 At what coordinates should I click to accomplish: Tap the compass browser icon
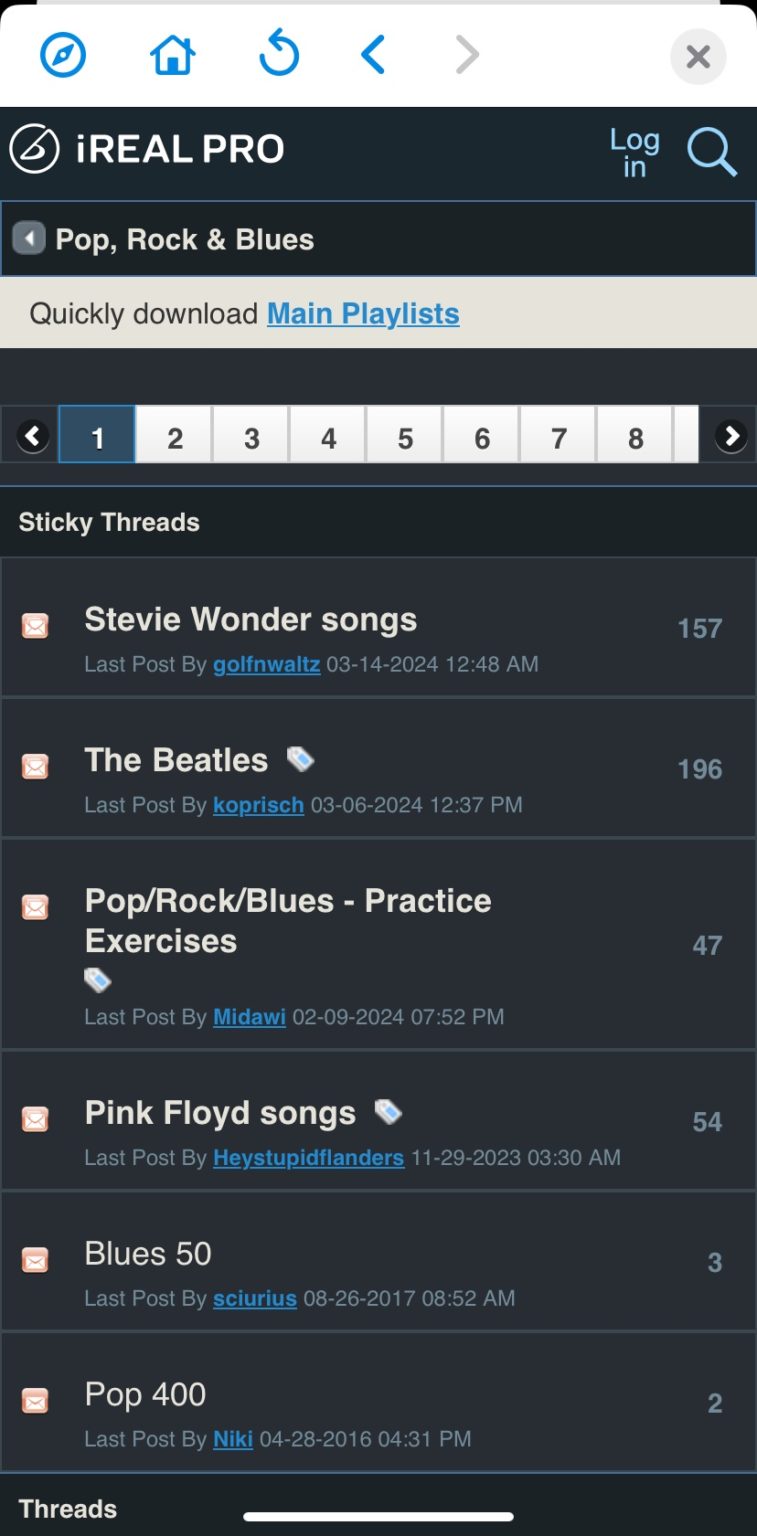point(63,56)
